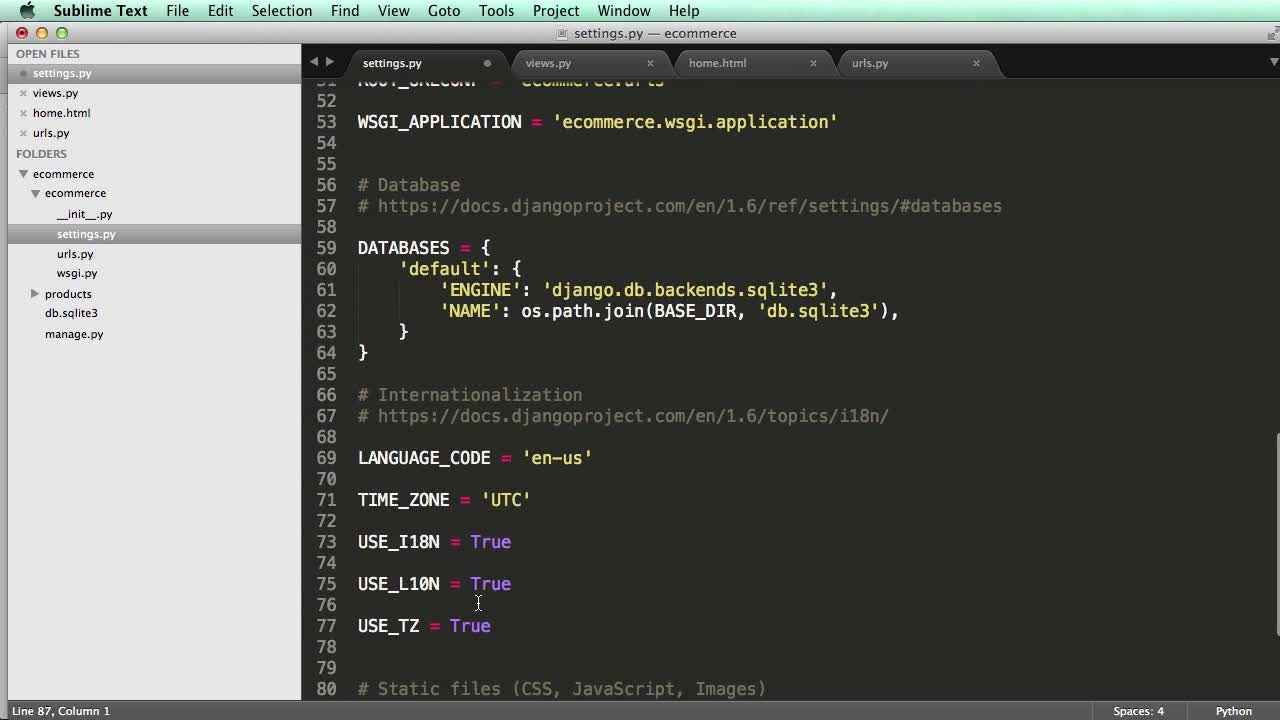1280x720 pixels.
Task: Click unsaved dot on settings.py tab
Action: click(487, 63)
